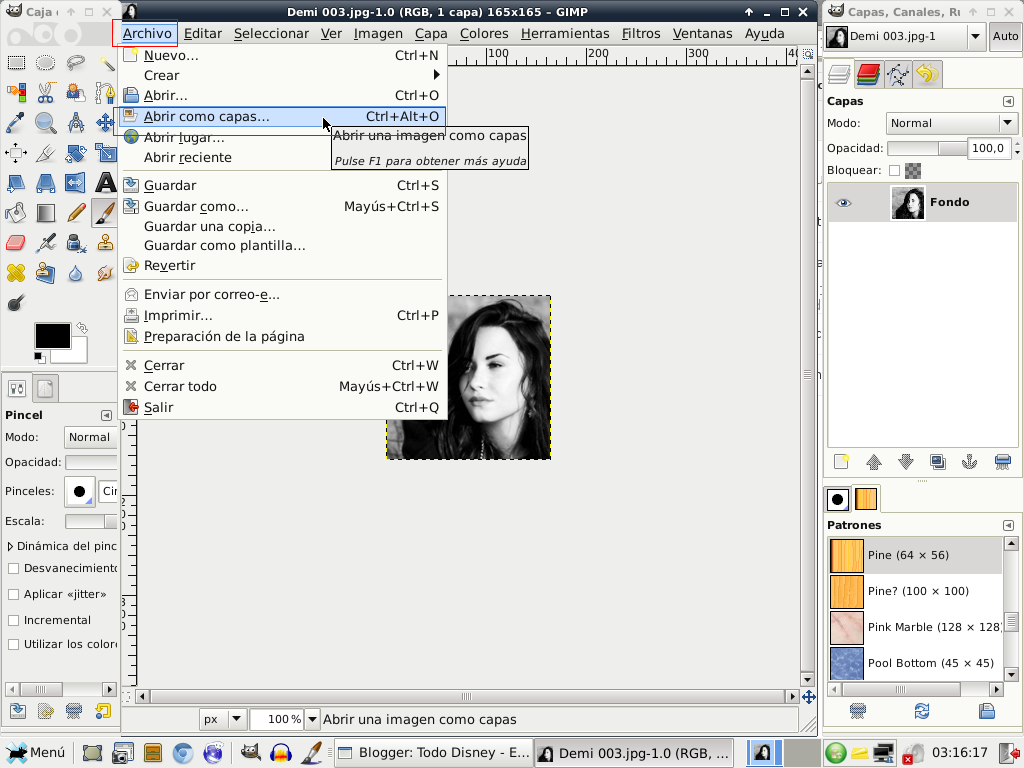This screenshot has width=1024, height=768.
Task: Click the layer opacity value field
Action: 987,148
